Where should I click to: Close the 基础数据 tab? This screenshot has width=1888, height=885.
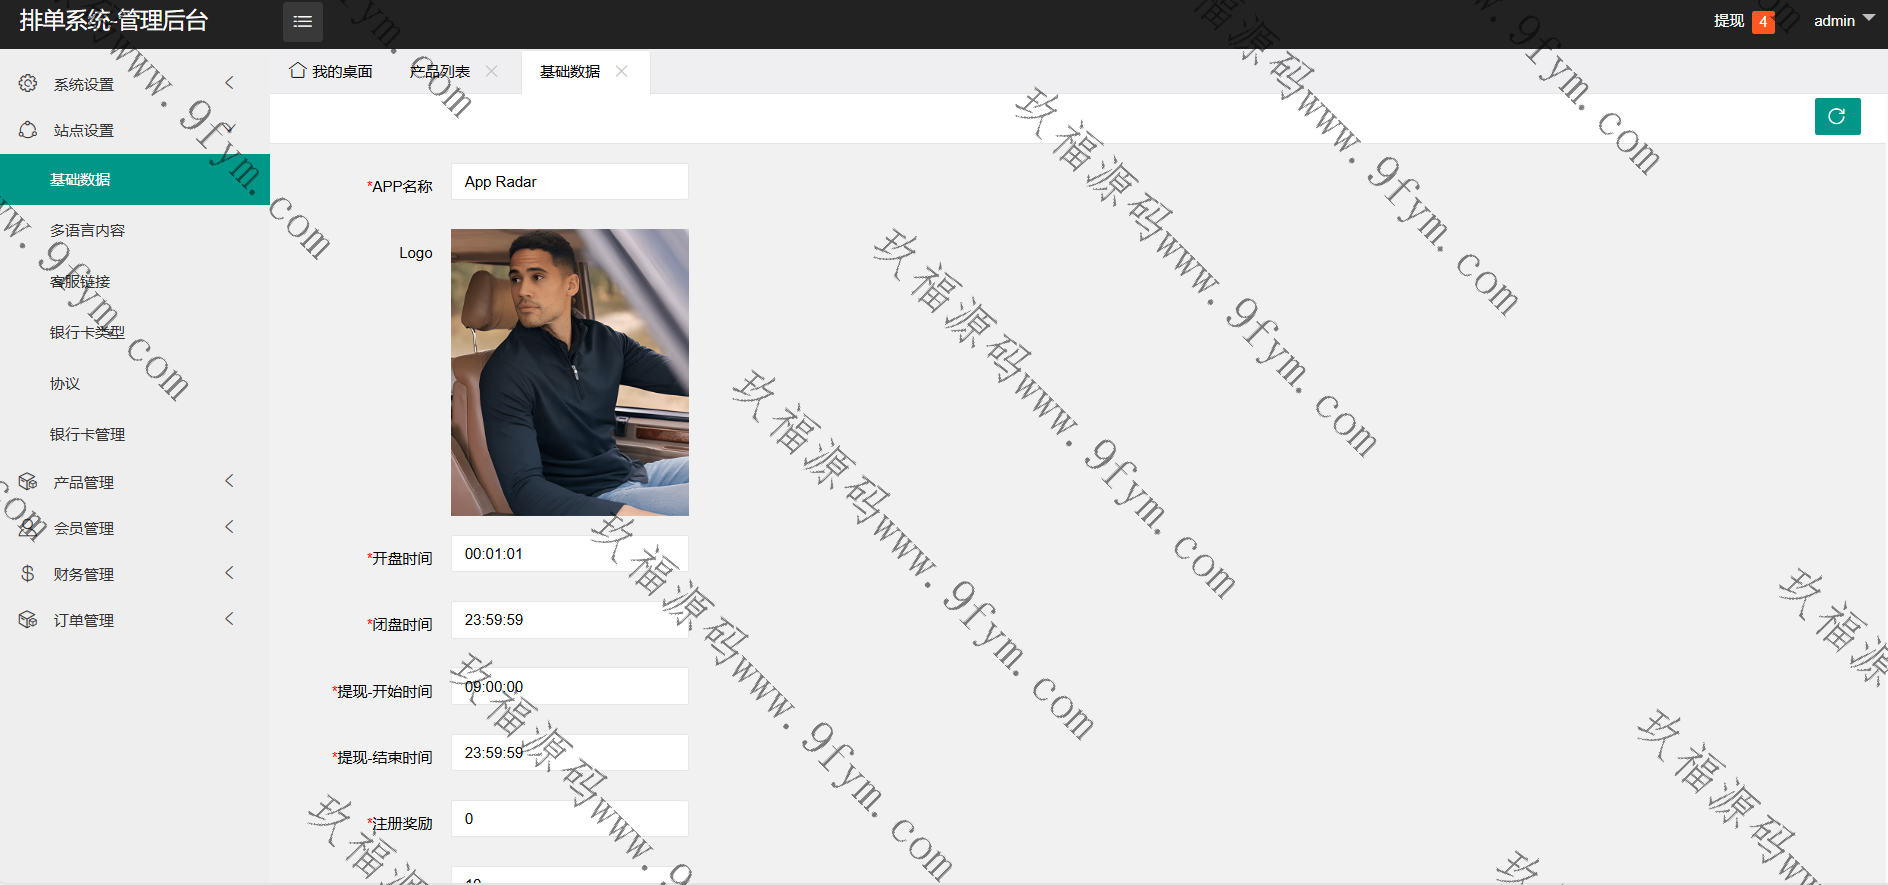pyautogui.click(x=622, y=71)
